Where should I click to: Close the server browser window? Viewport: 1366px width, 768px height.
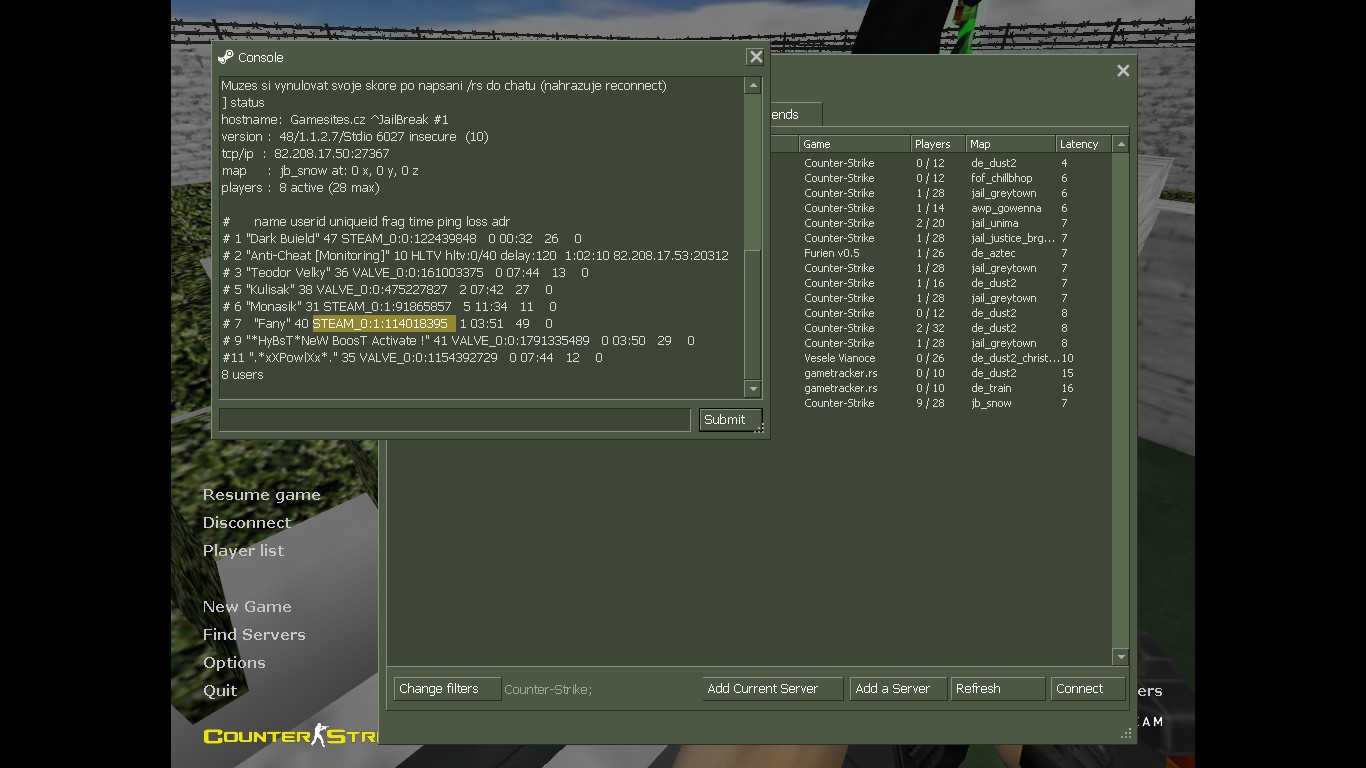pos(1123,70)
